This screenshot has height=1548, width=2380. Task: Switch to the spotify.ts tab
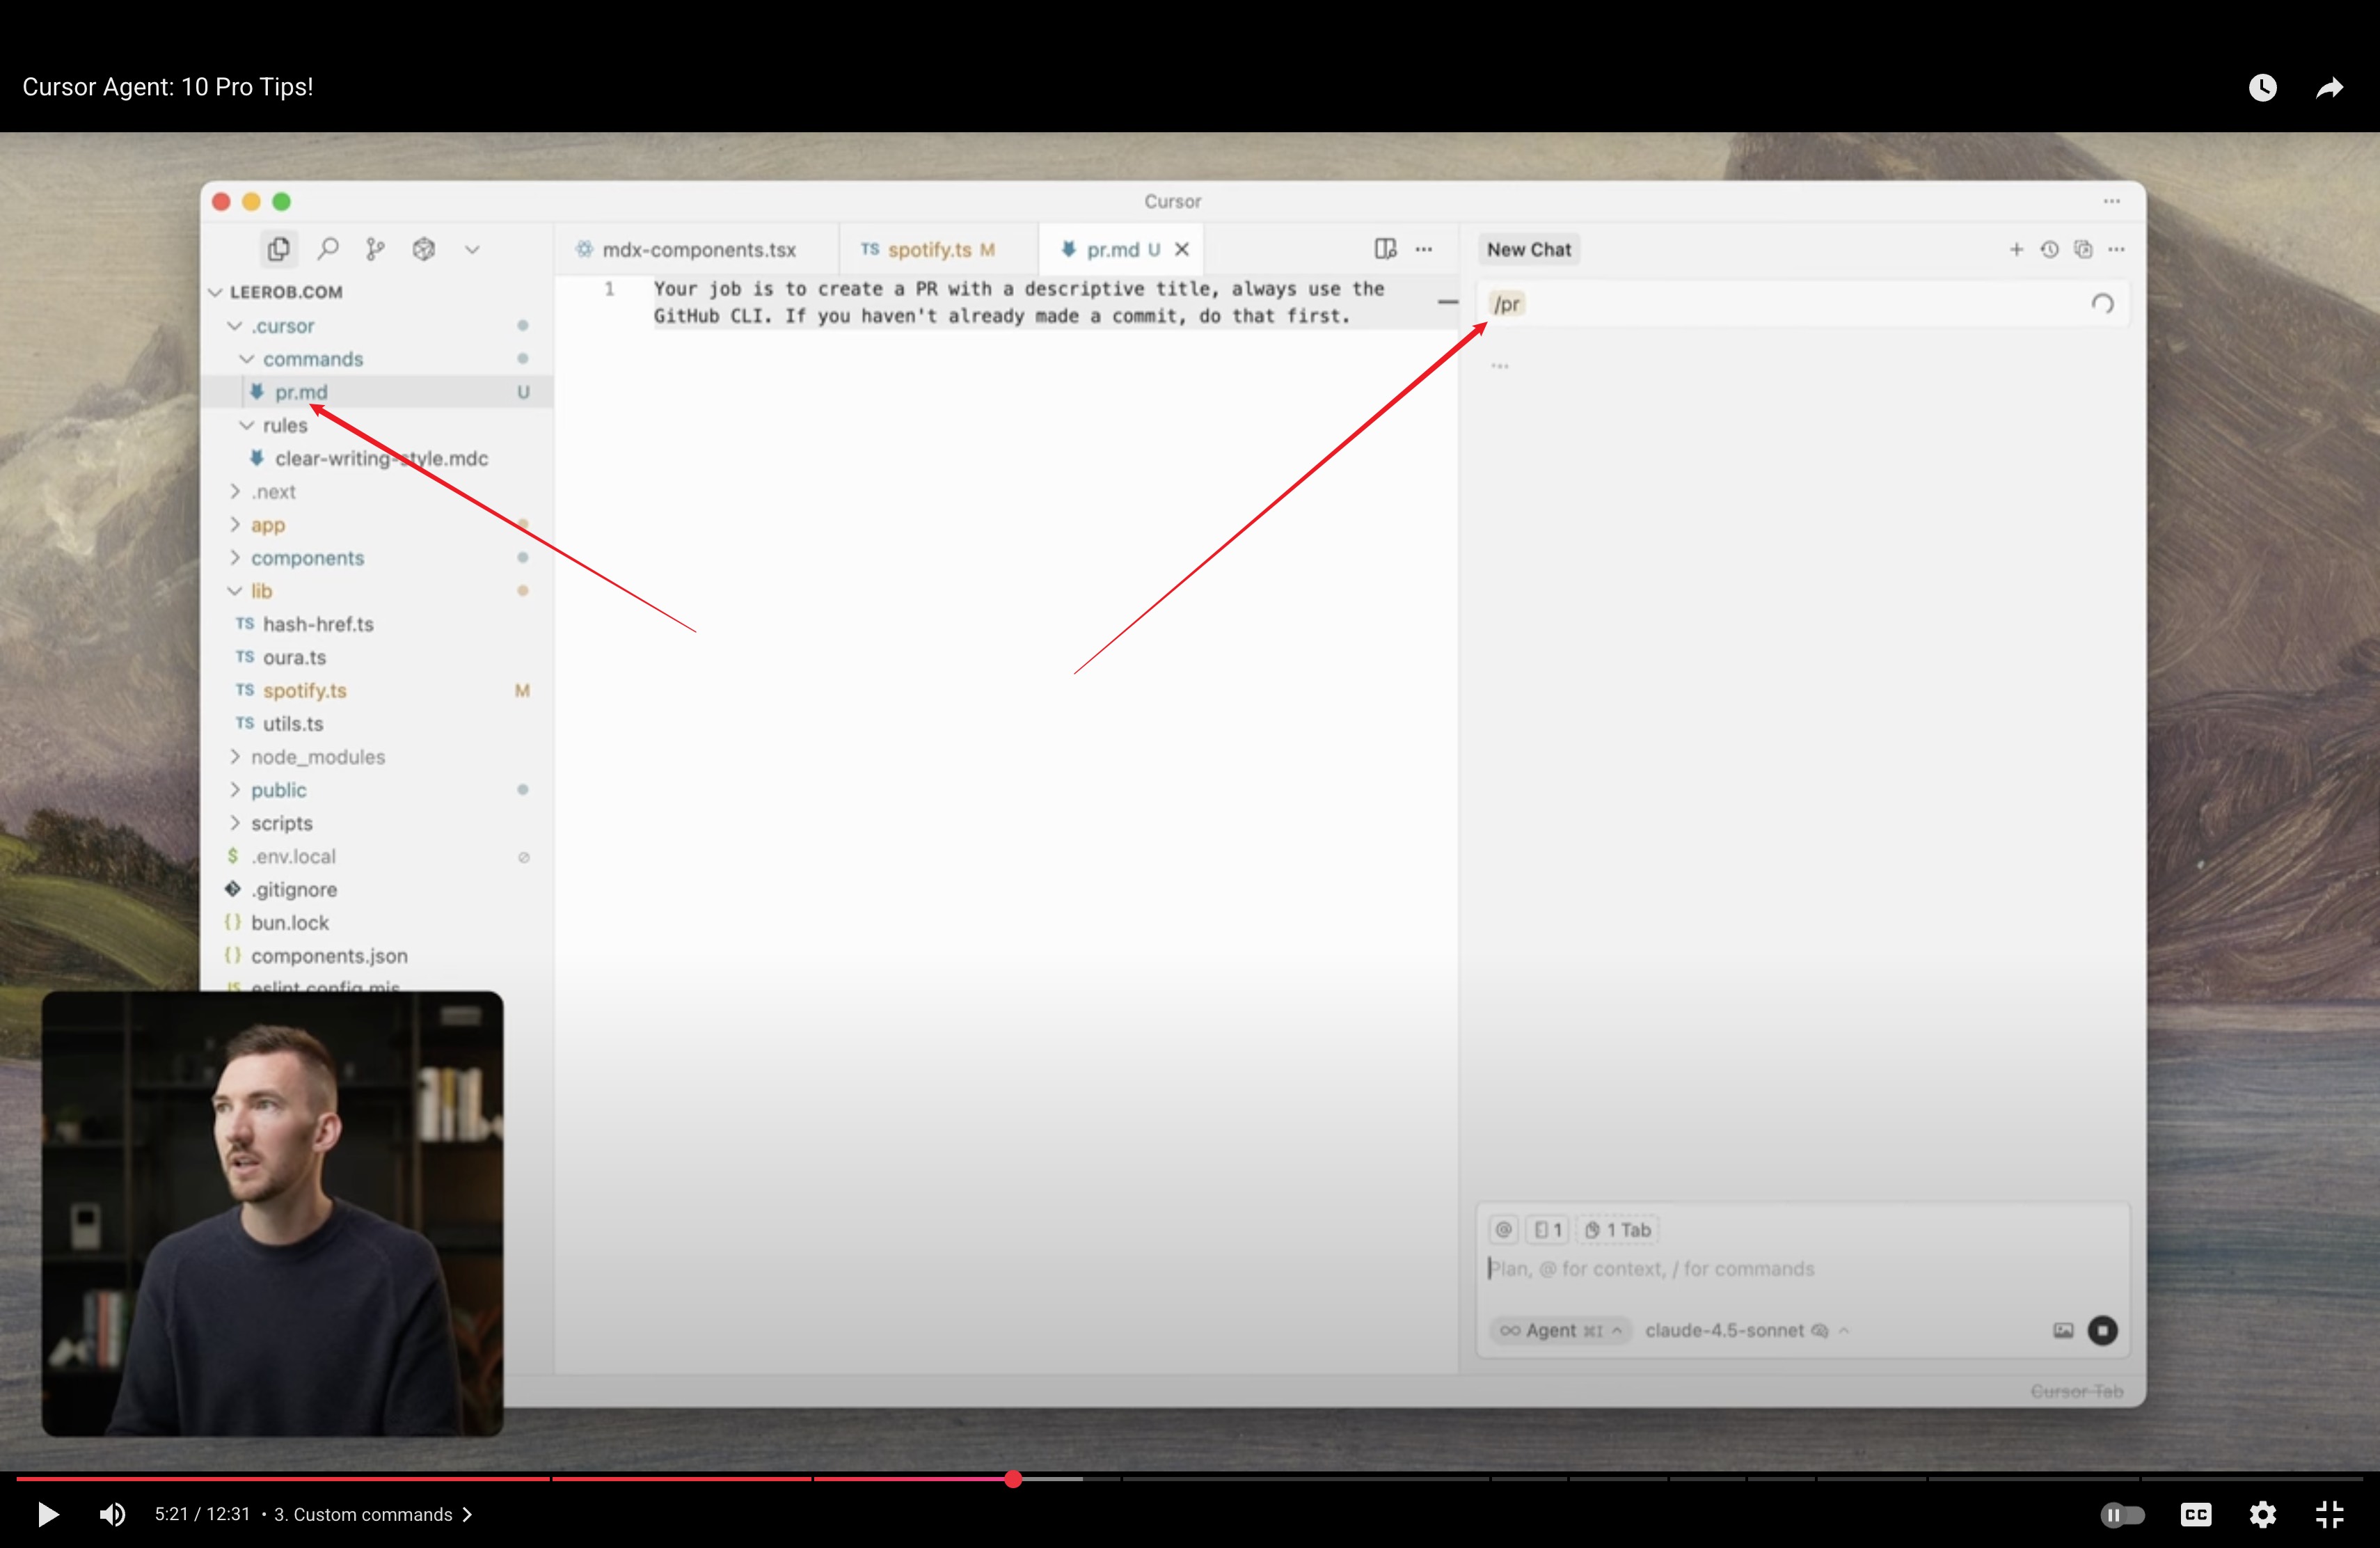[928, 249]
